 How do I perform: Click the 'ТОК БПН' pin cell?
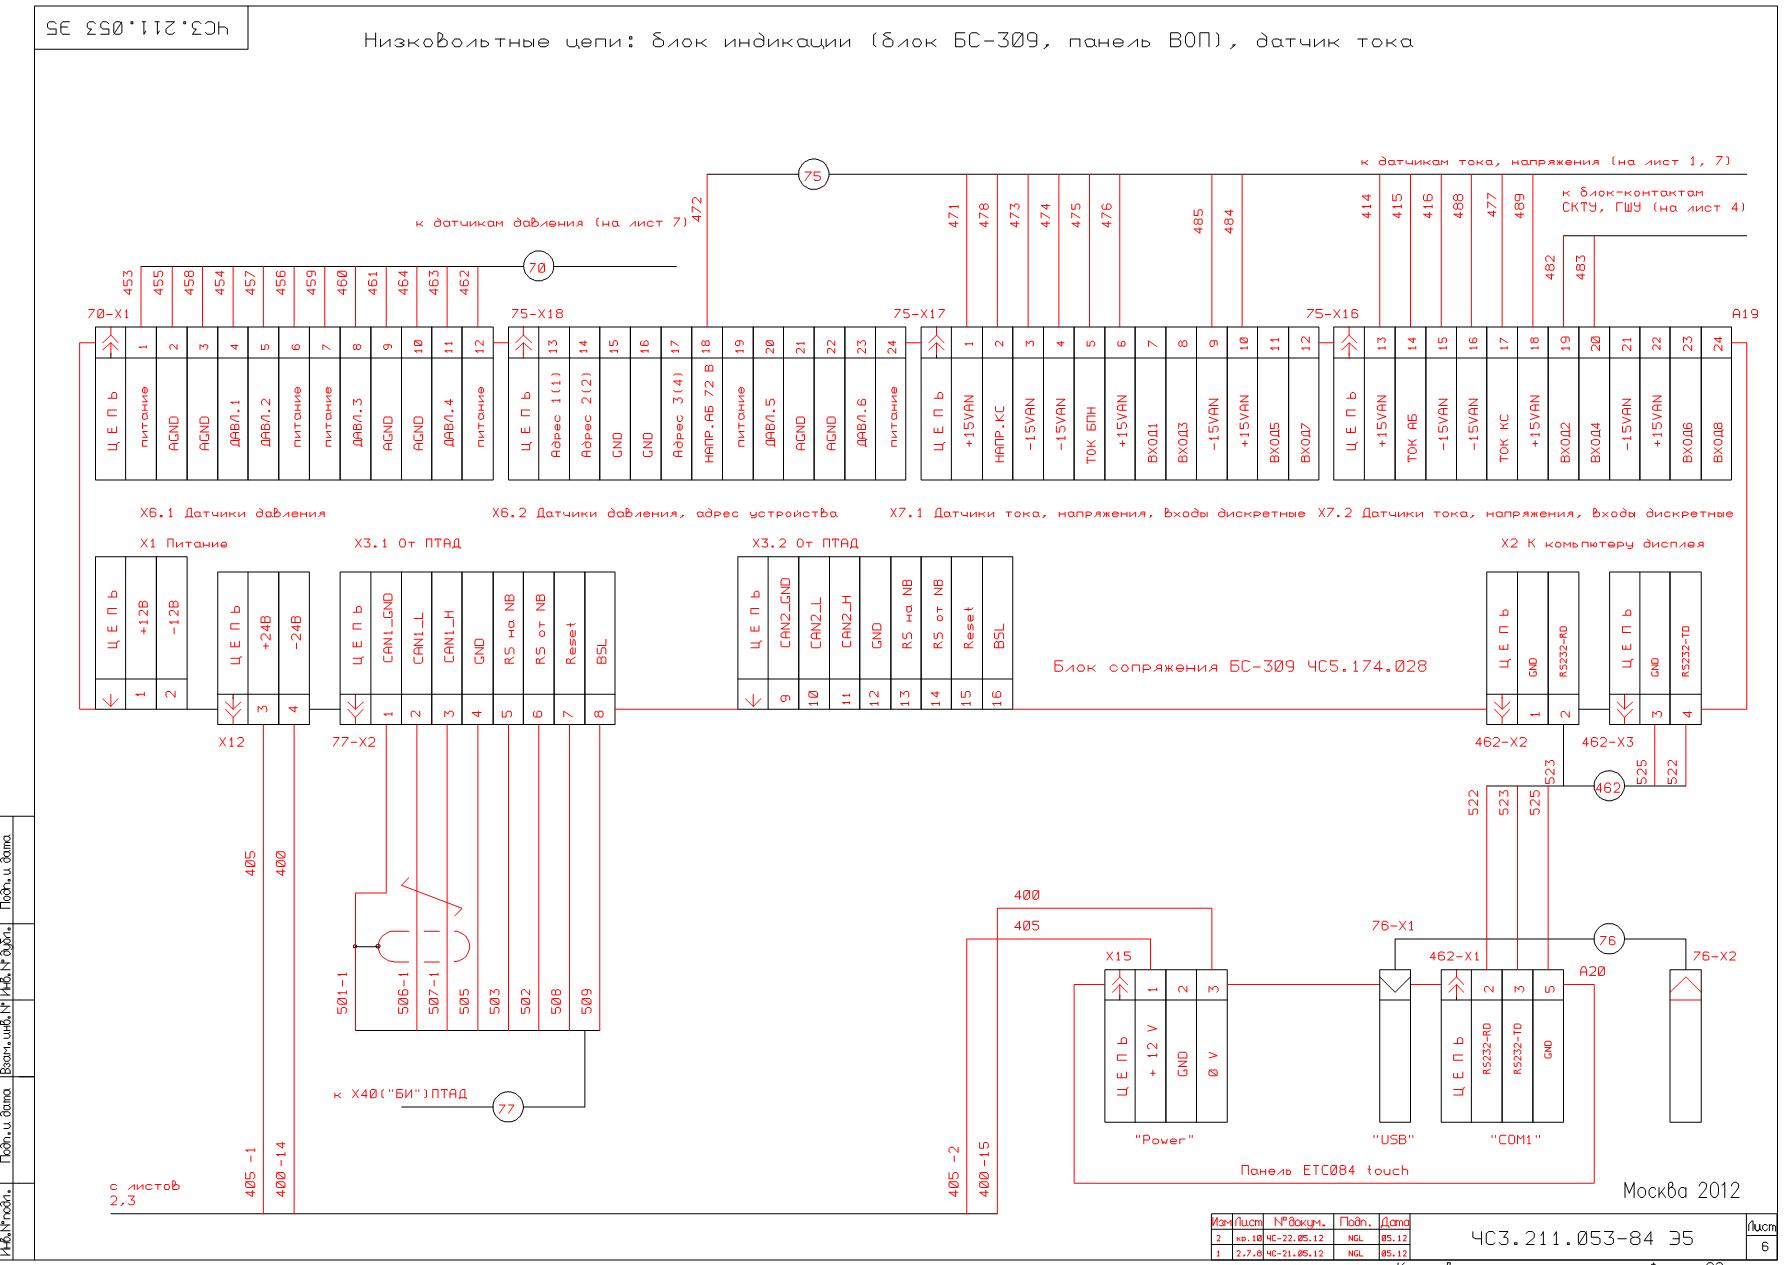tap(1090, 419)
